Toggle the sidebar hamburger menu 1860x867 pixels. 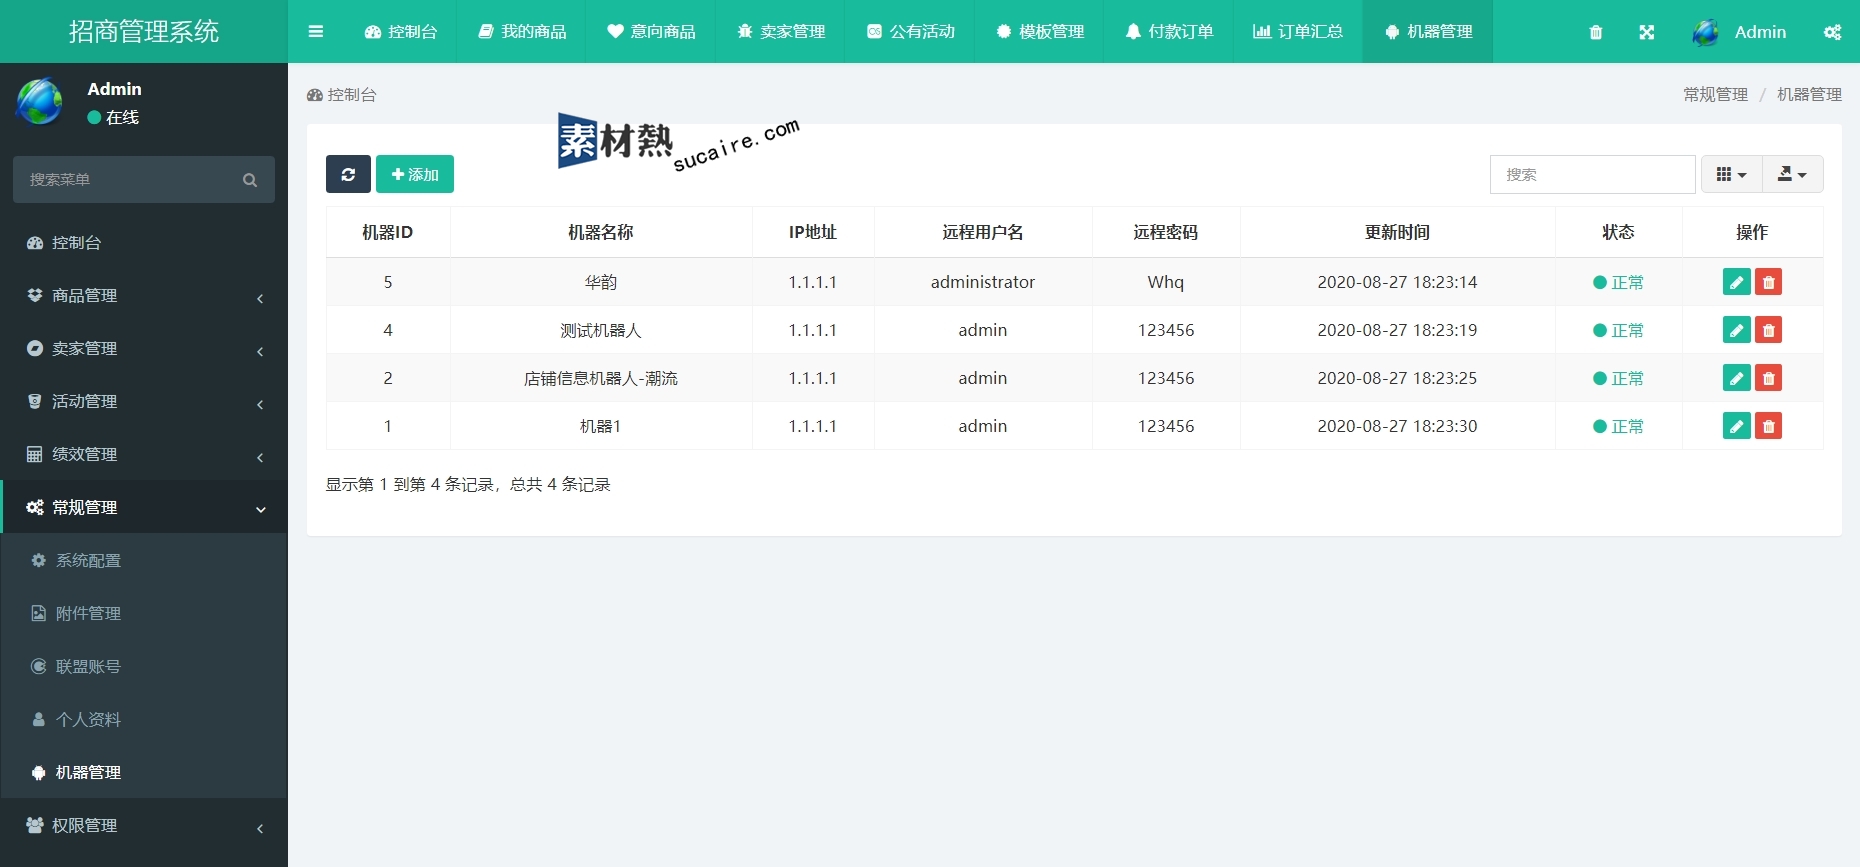(316, 31)
